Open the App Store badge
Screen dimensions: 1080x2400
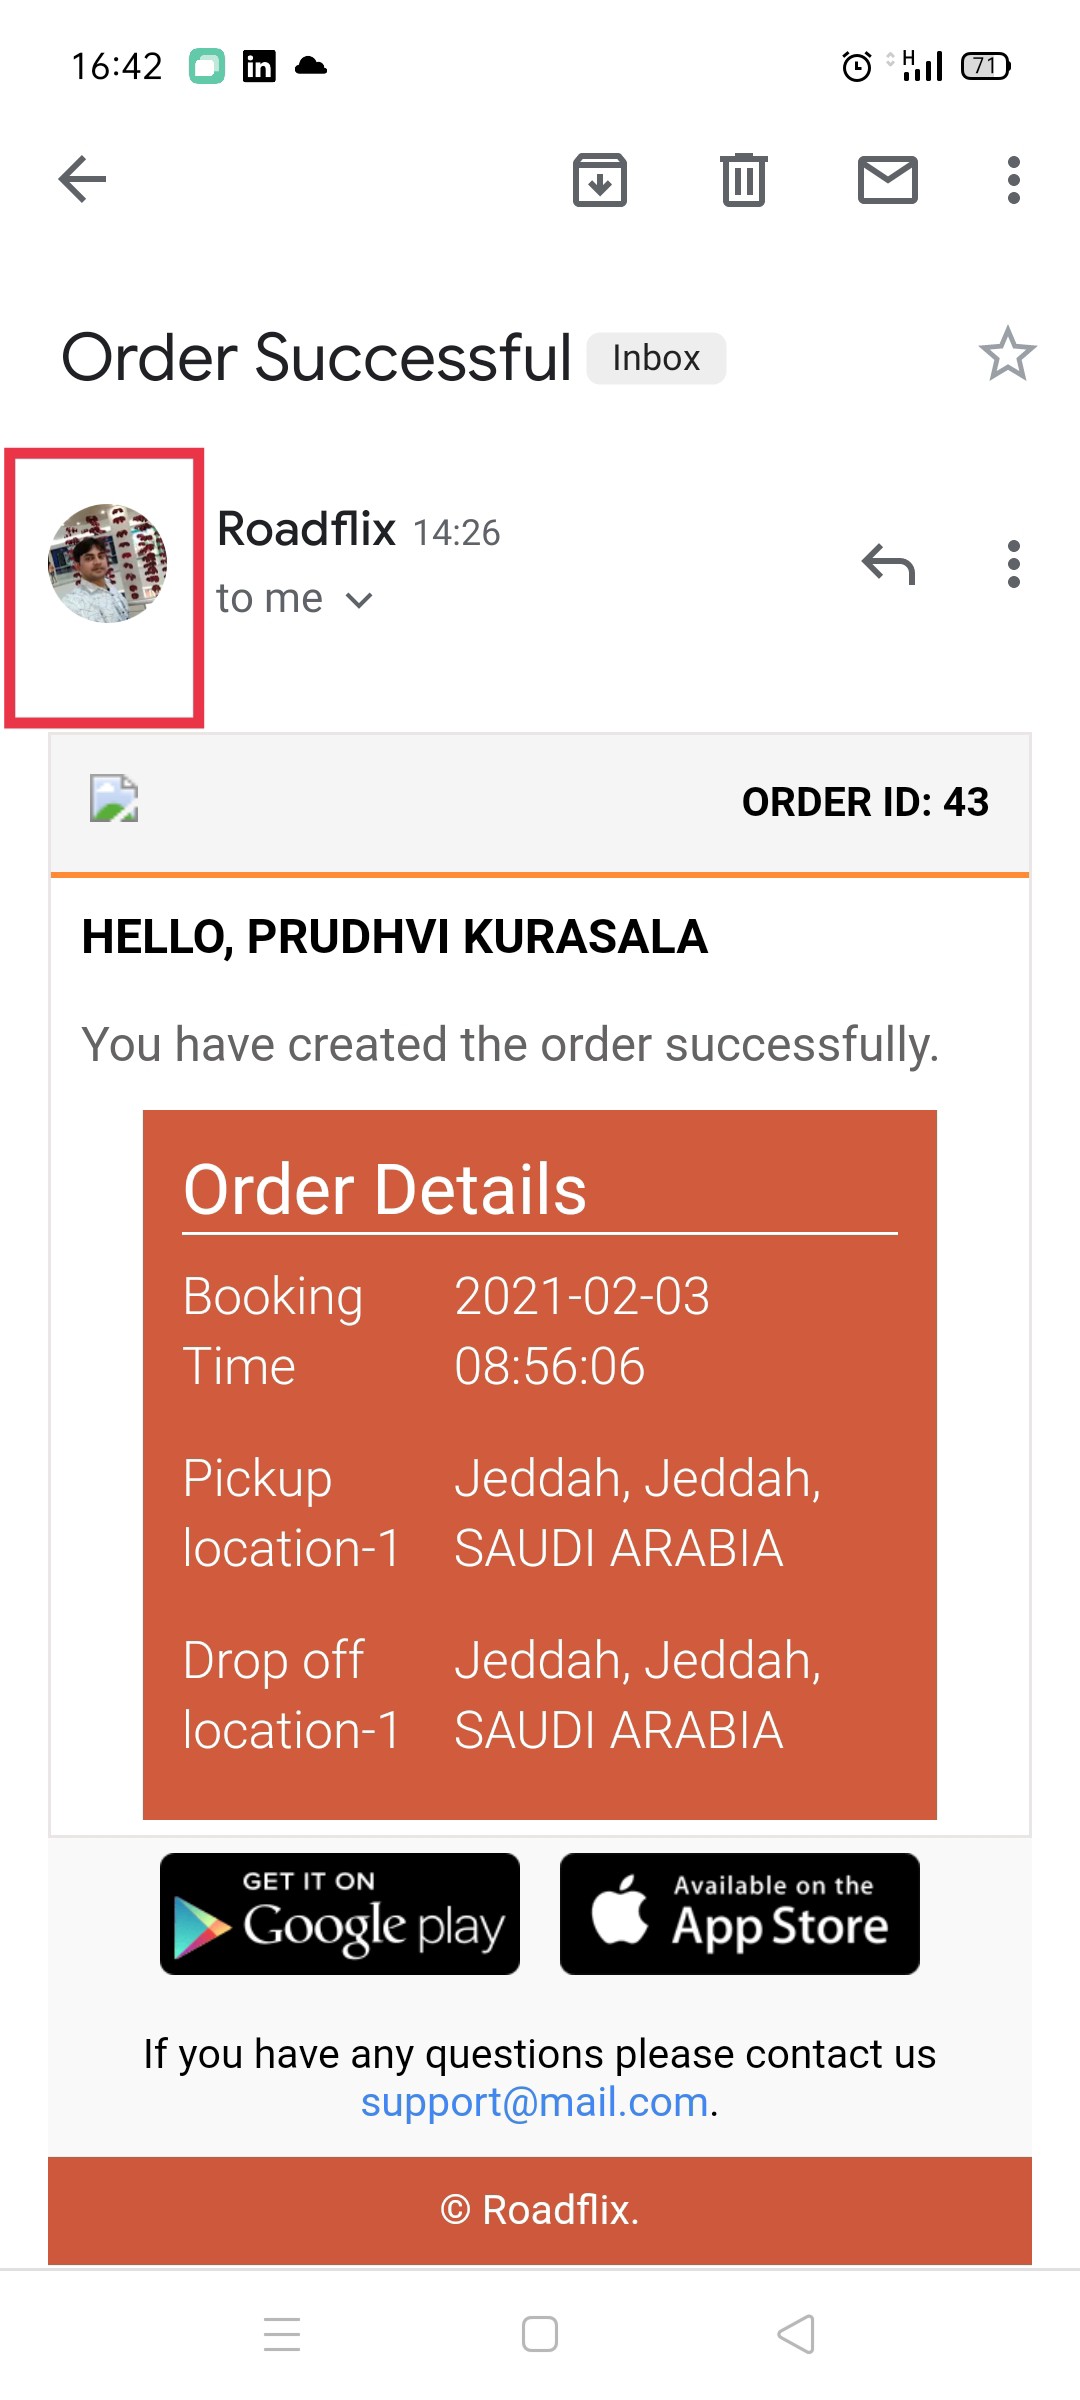tap(740, 1914)
